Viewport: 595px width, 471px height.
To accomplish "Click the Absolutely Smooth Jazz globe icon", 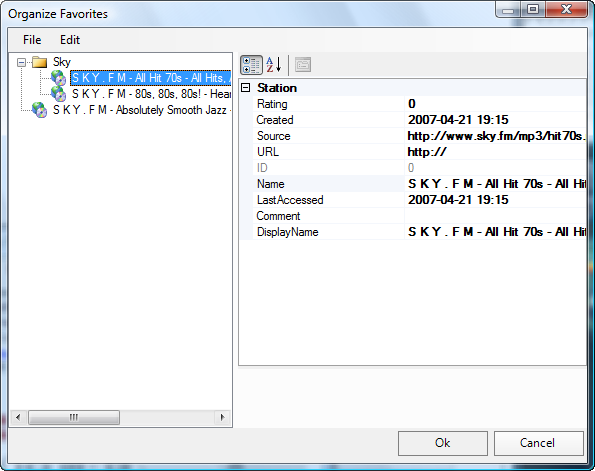I will (x=39, y=110).
